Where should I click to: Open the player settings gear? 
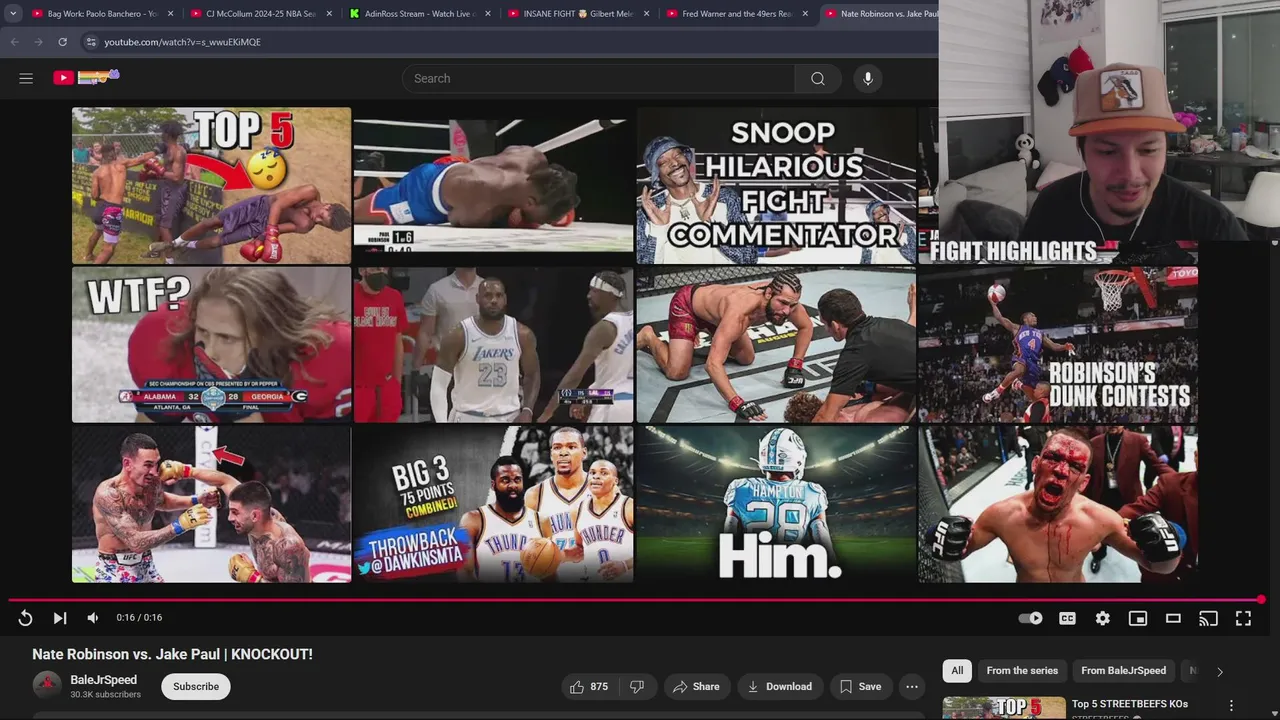coord(1103,618)
